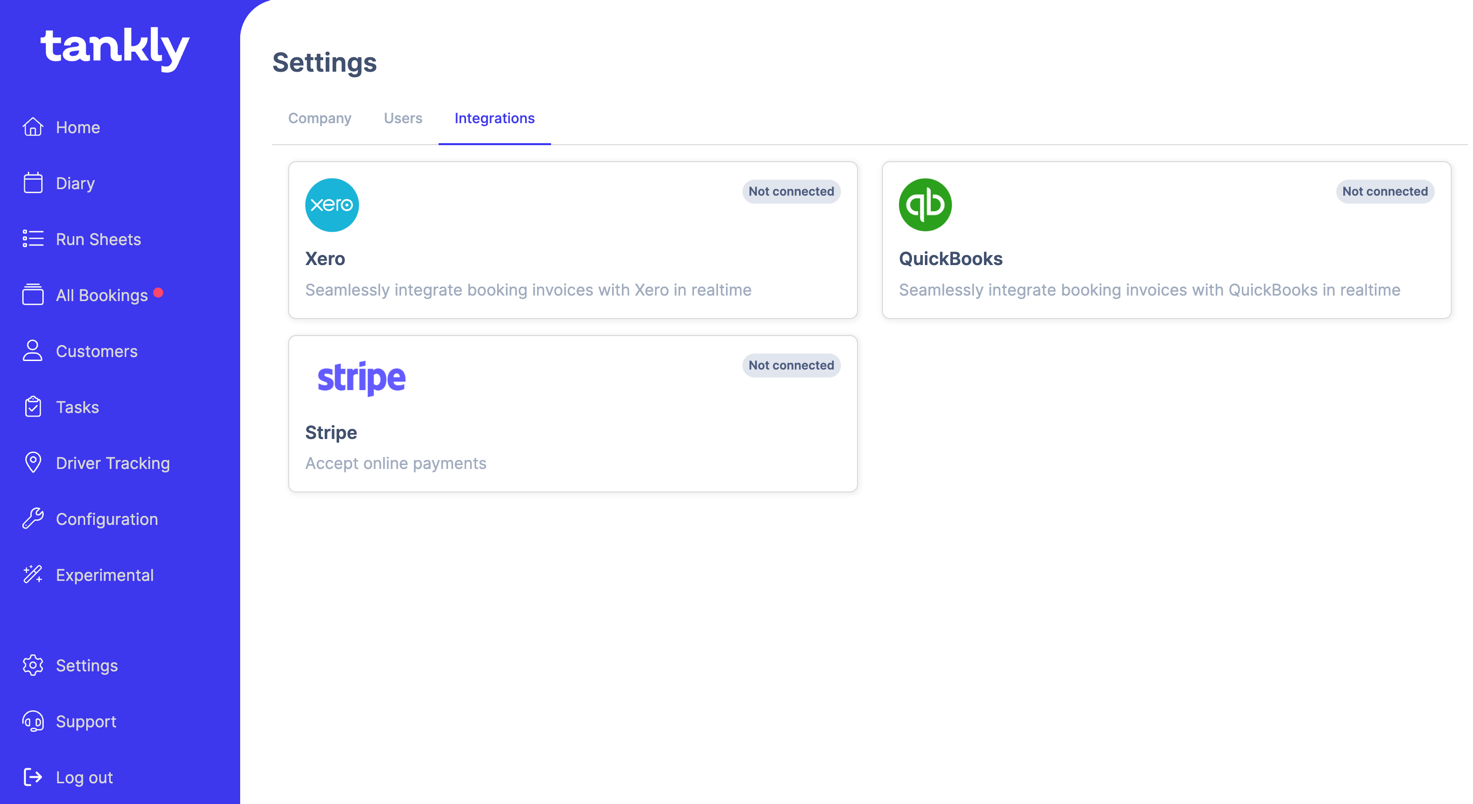Open the Stripe integration card
Viewport: 1473px width, 804px height.
572,414
